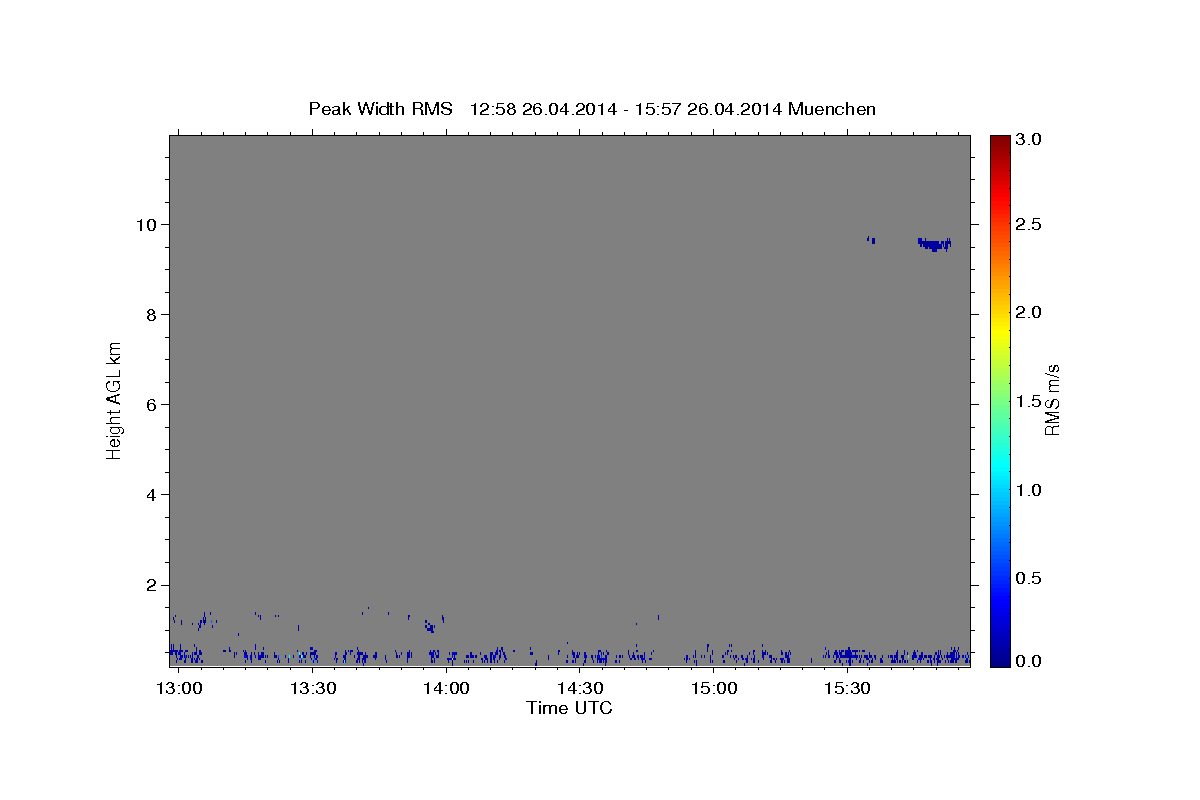Click the colorbar label '1.0'
Viewport: 1200px width, 800px height.
click(x=1029, y=490)
